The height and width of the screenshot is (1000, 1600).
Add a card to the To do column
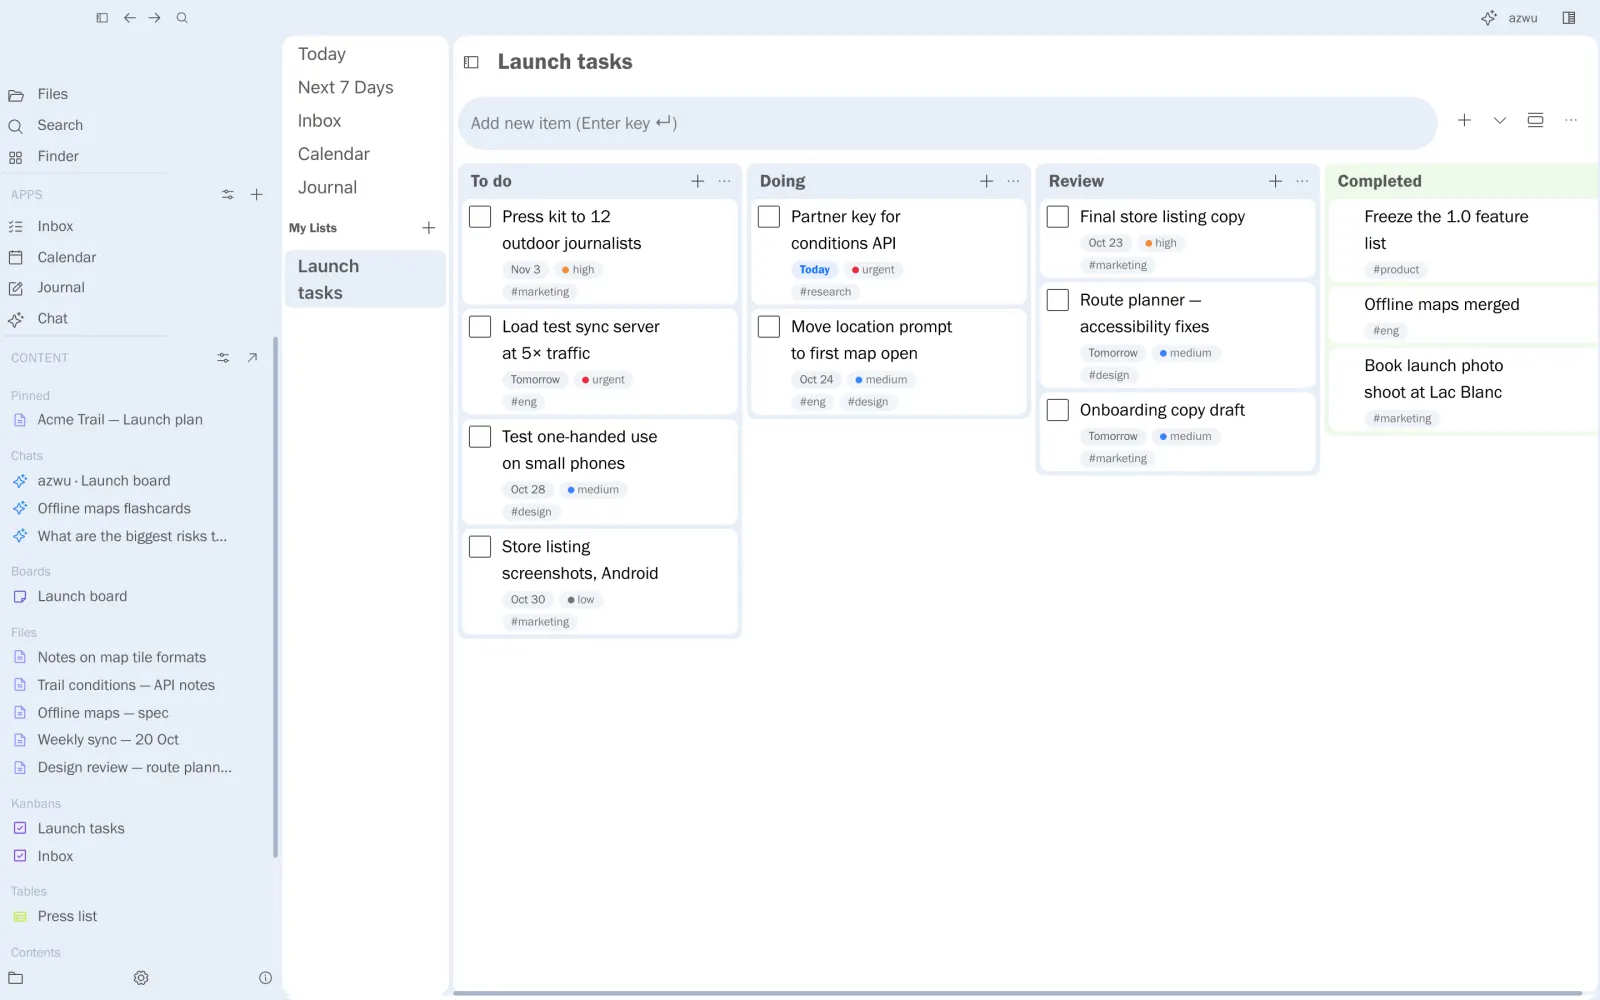pos(698,181)
